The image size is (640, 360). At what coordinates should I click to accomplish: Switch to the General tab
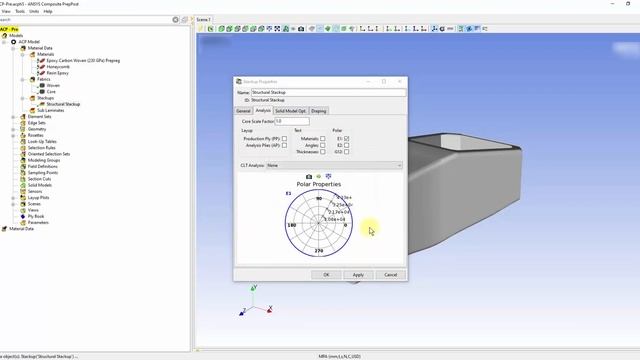(x=243, y=111)
